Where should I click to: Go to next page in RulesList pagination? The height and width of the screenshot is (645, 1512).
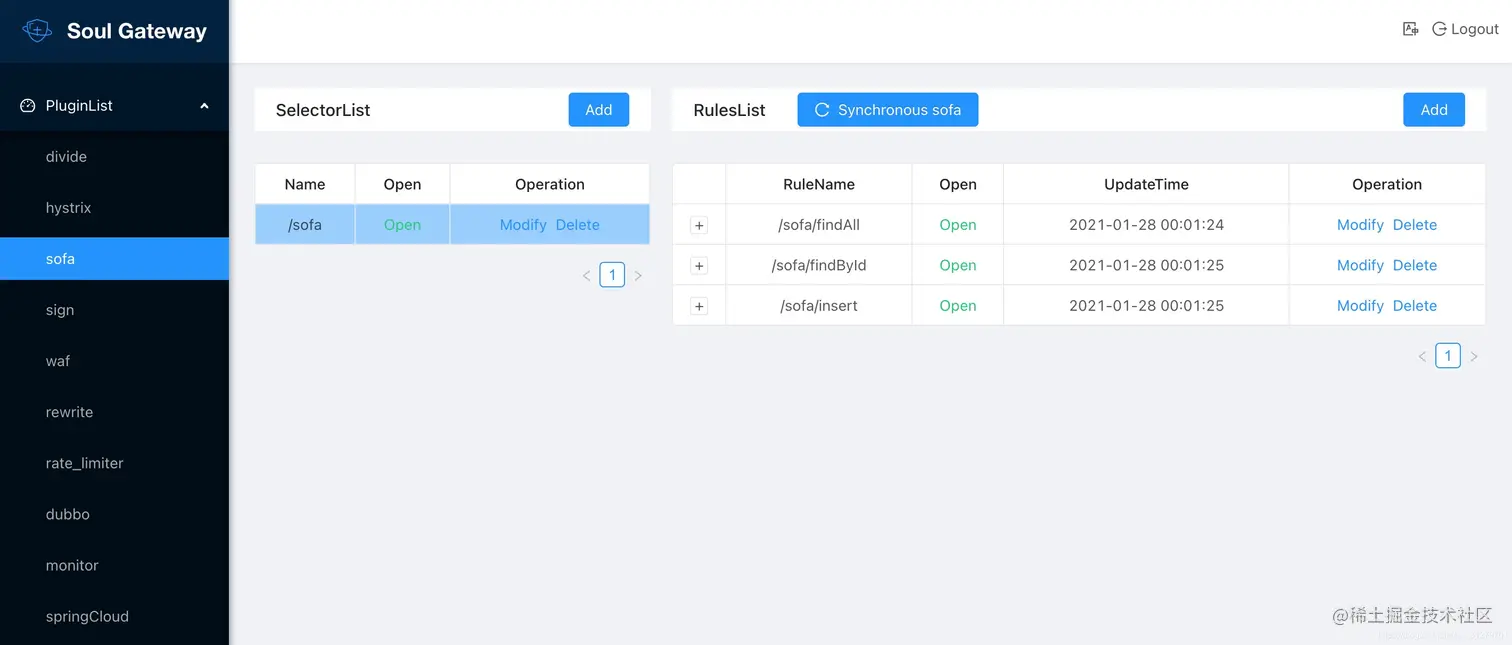pyautogui.click(x=1474, y=356)
